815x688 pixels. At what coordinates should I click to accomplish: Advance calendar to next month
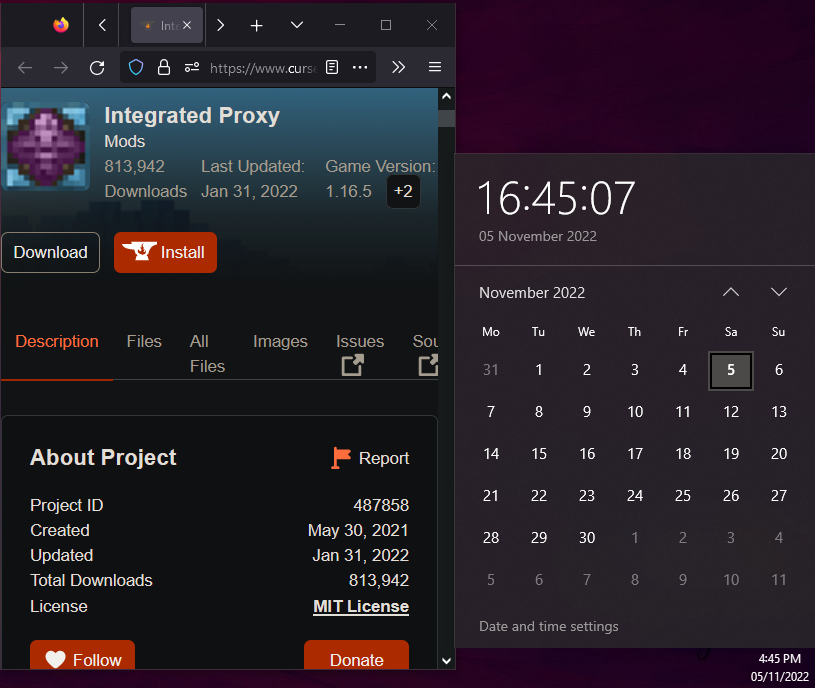(779, 292)
